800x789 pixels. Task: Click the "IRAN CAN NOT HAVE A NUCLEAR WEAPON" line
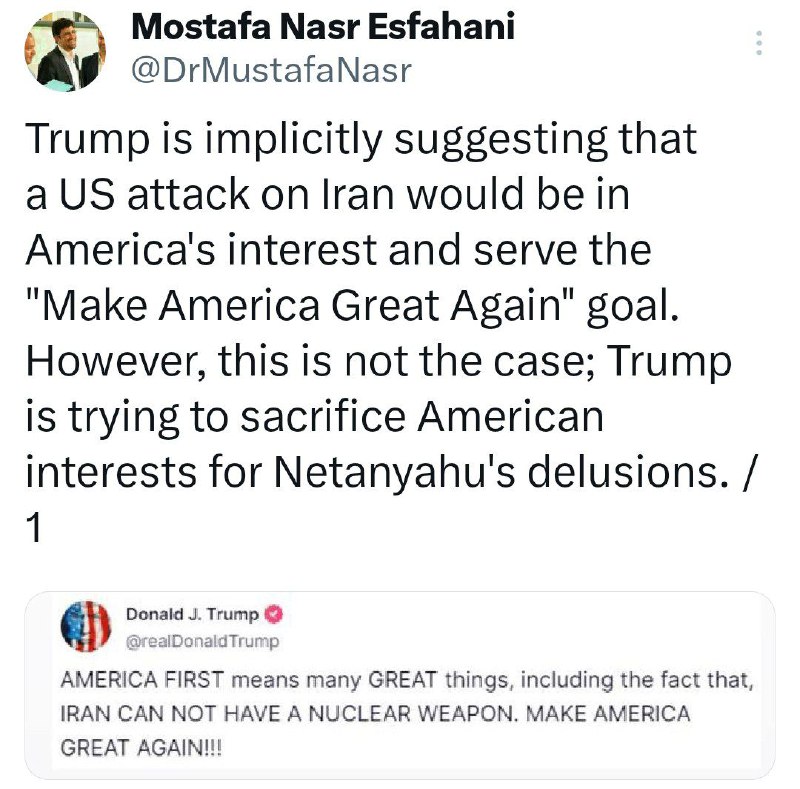[x=287, y=713]
